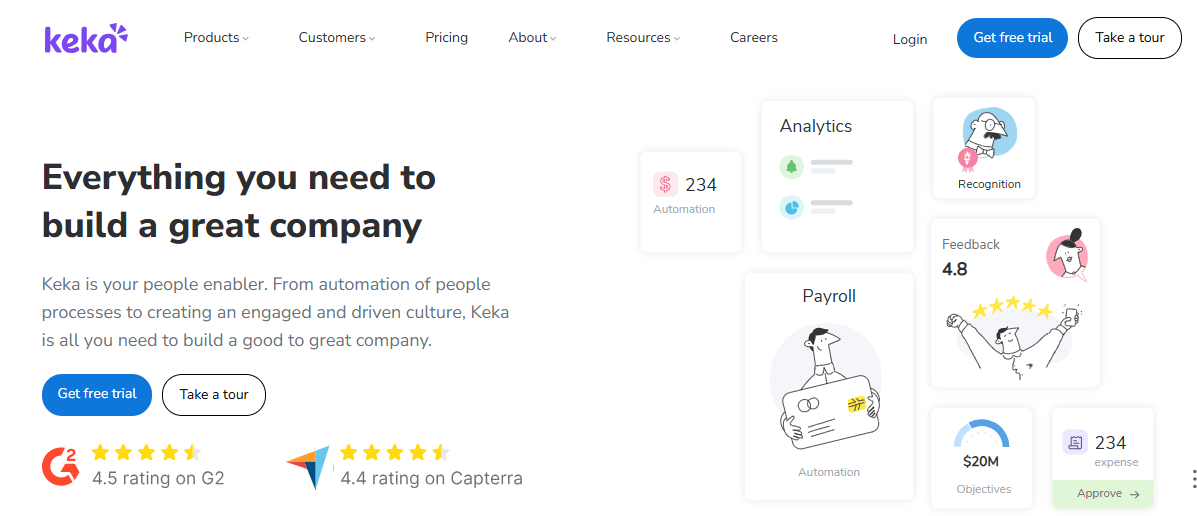Click the Capterra star rating
The width and height of the screenshot is (1197, 516).
coord(395,453)
